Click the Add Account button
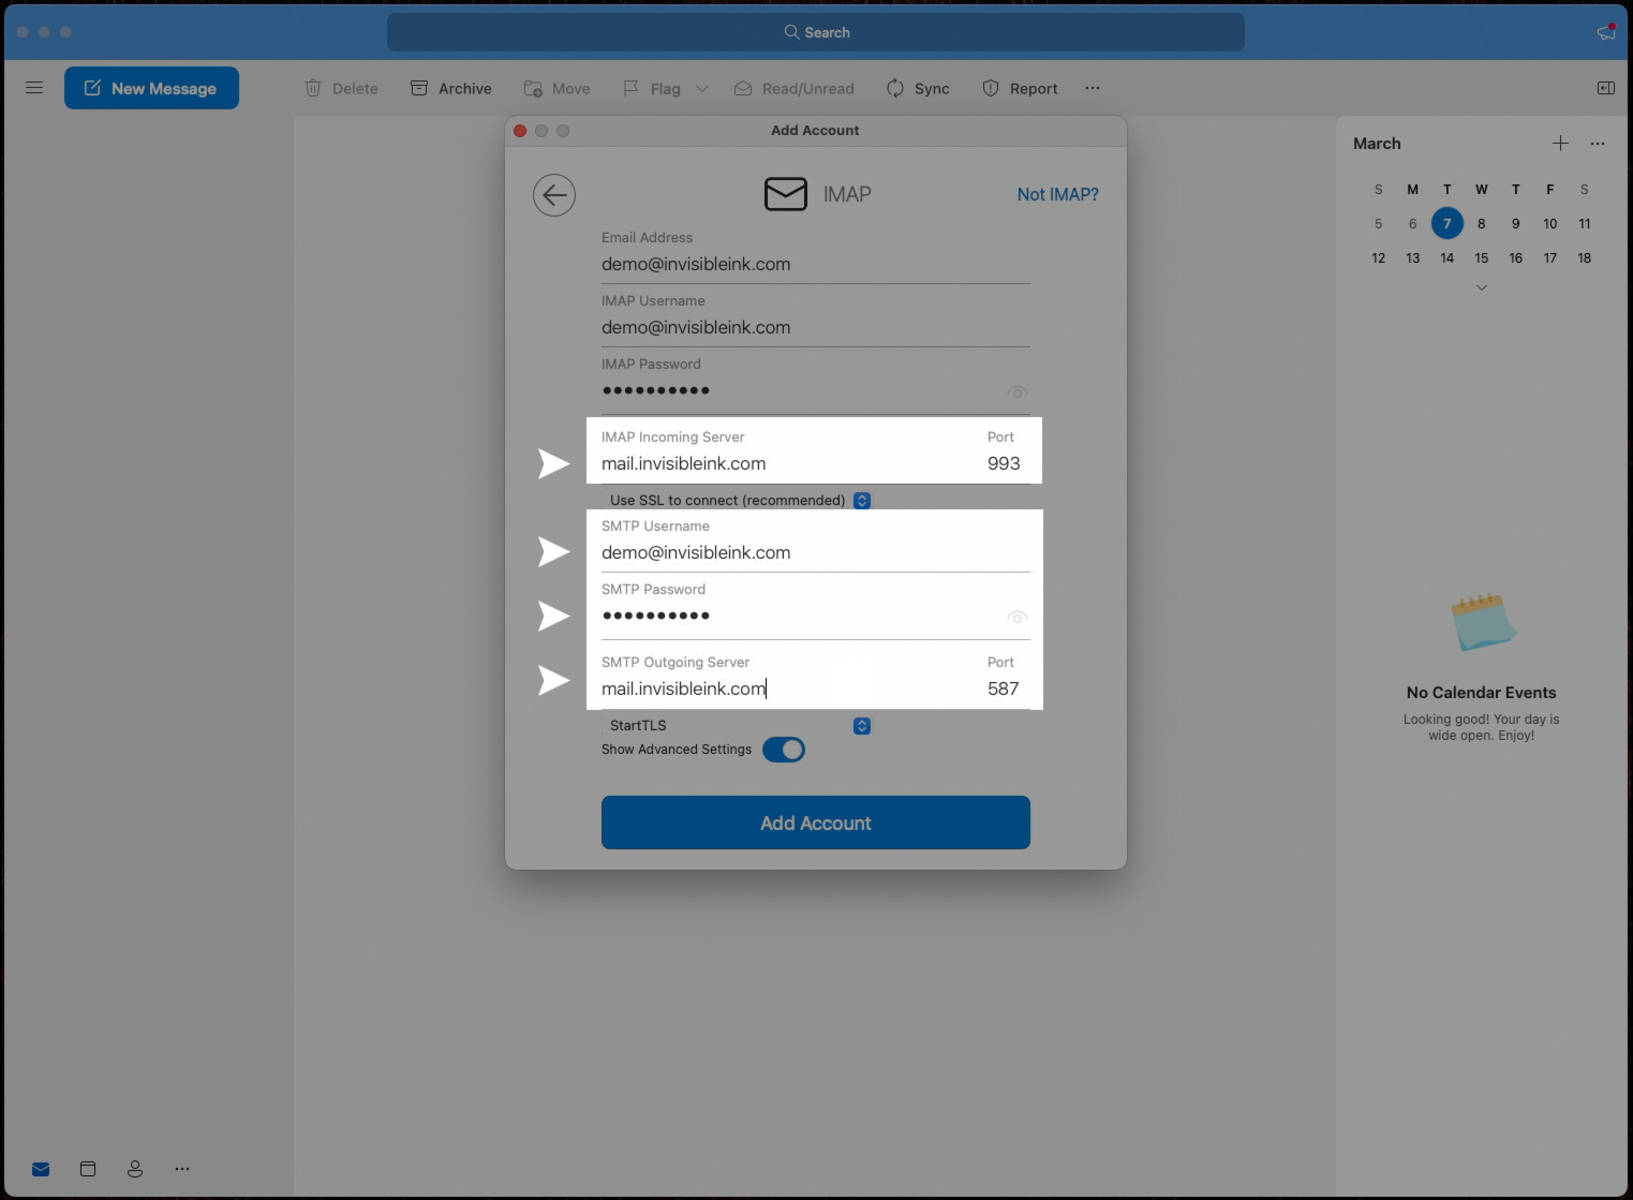 point(815,822)
